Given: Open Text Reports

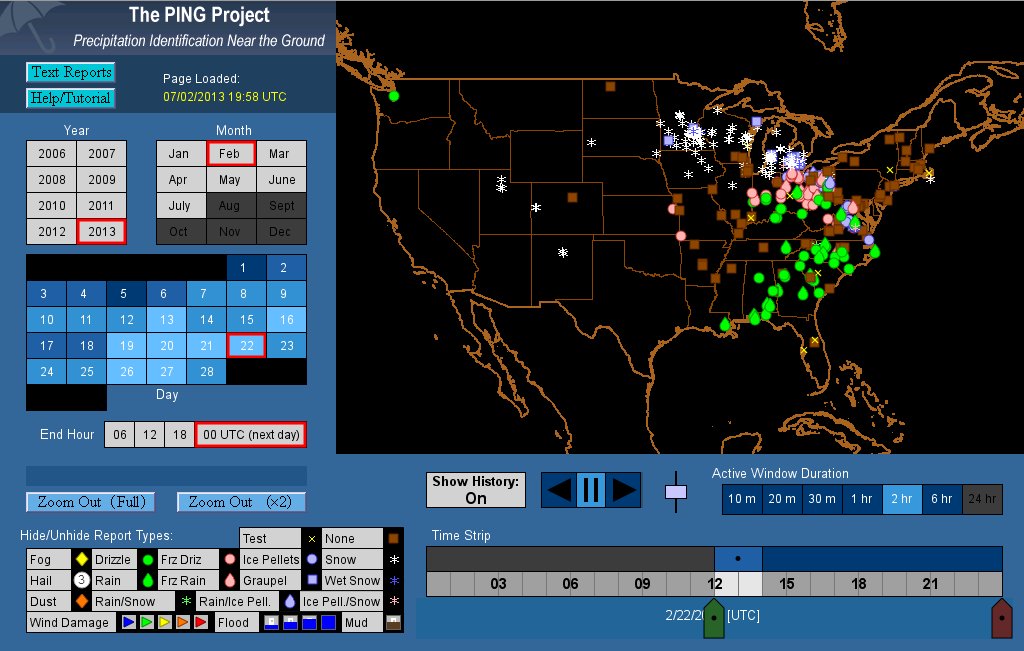Looking at the screenshot, I should tap(70, 72).
